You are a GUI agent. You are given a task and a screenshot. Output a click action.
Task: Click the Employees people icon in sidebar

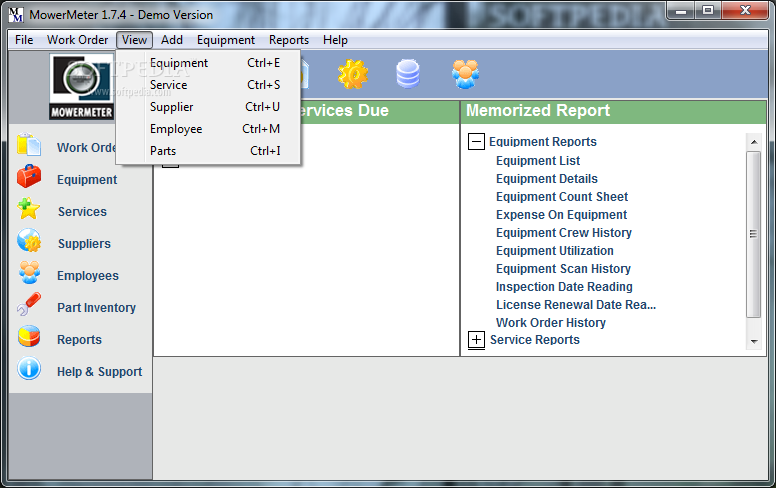point(29,273)
